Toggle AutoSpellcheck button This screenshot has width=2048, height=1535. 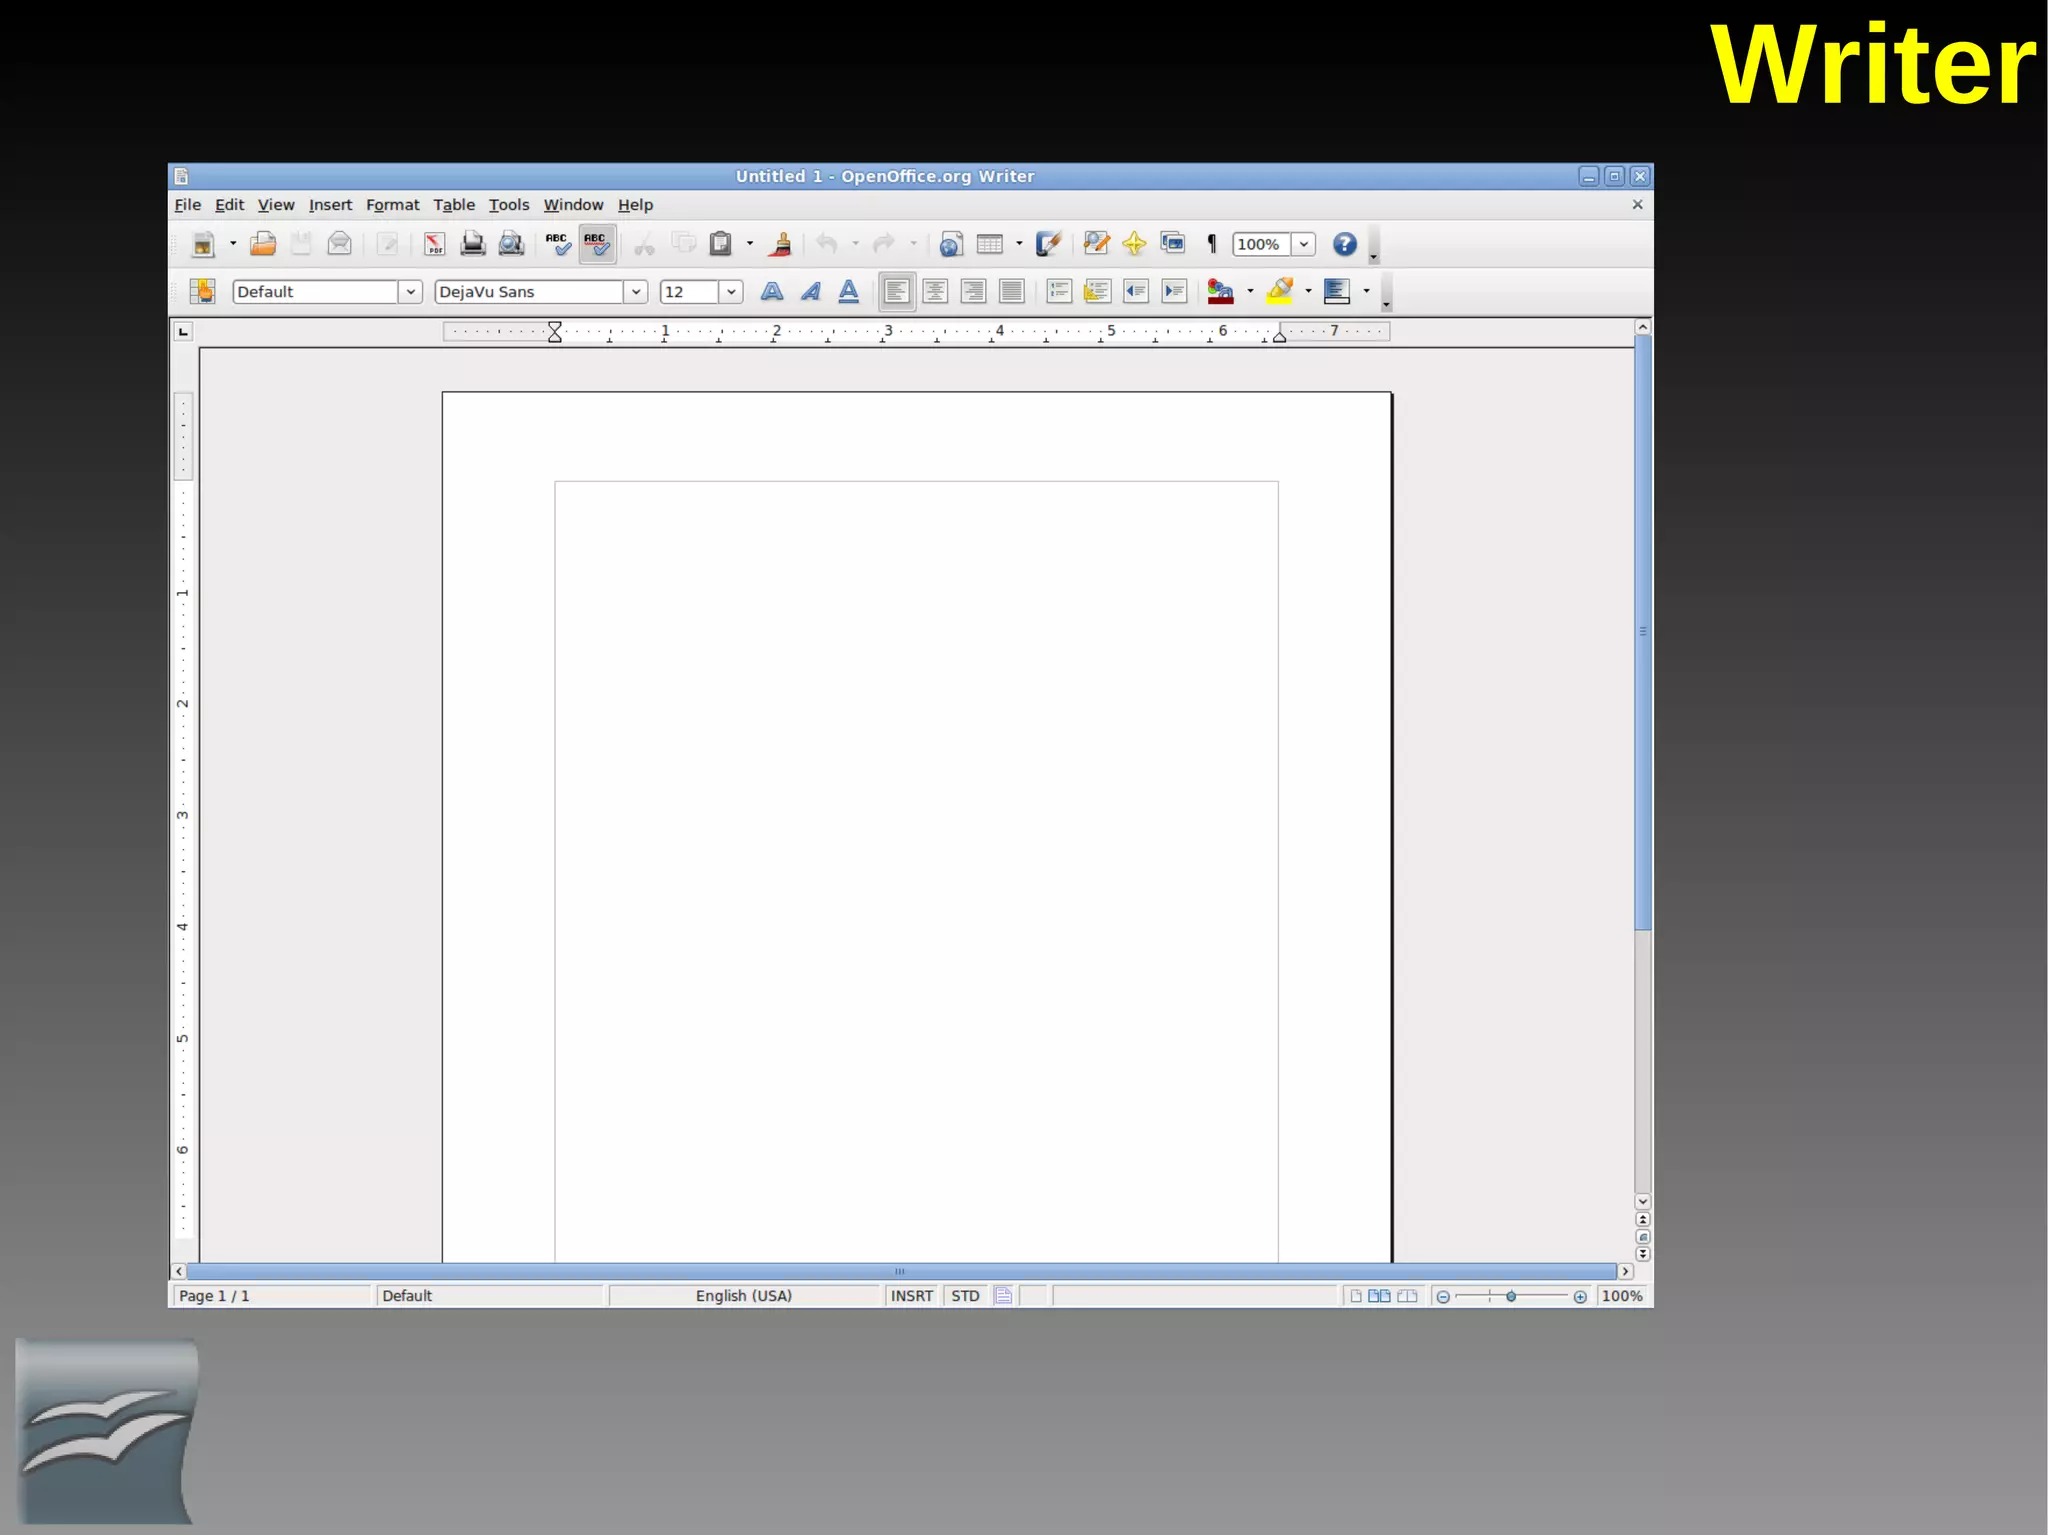tap(597, 244)
